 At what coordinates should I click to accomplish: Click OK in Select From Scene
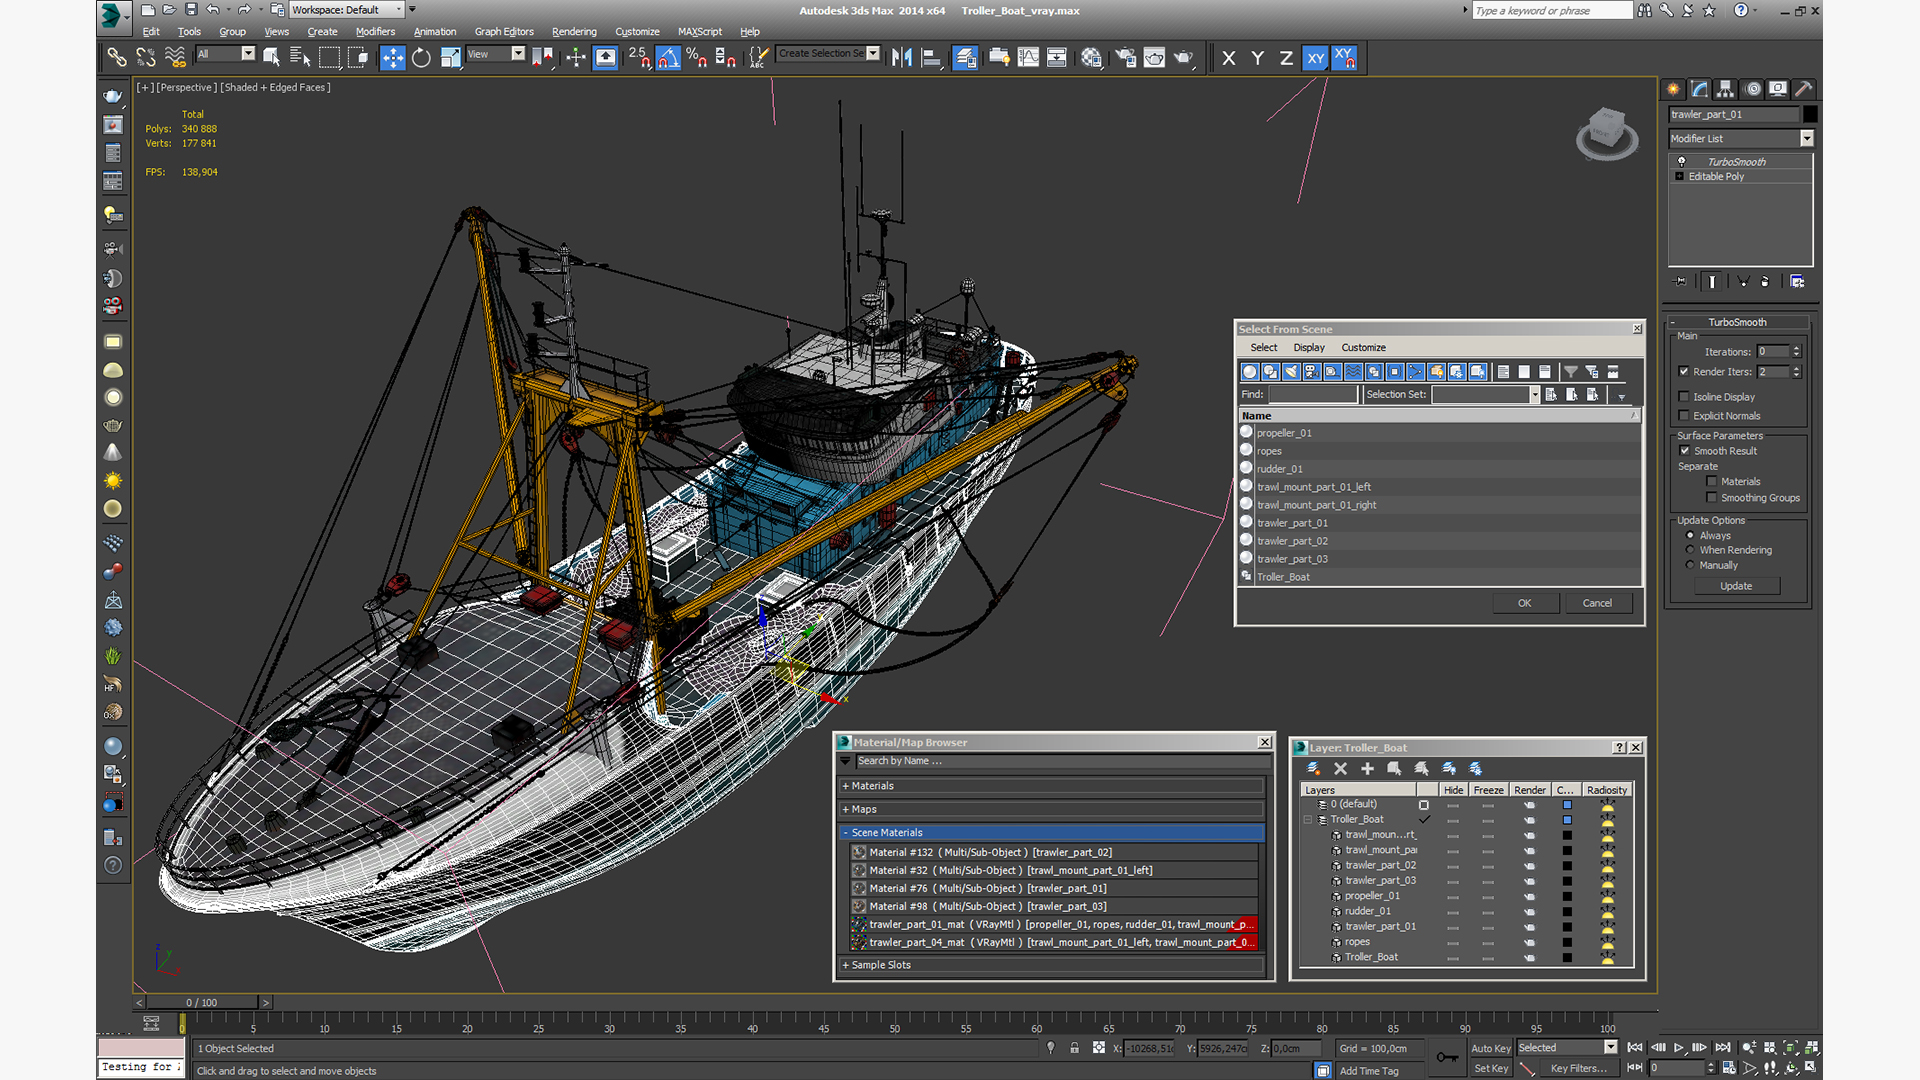pyautogui.click(x=1524, y=603)
